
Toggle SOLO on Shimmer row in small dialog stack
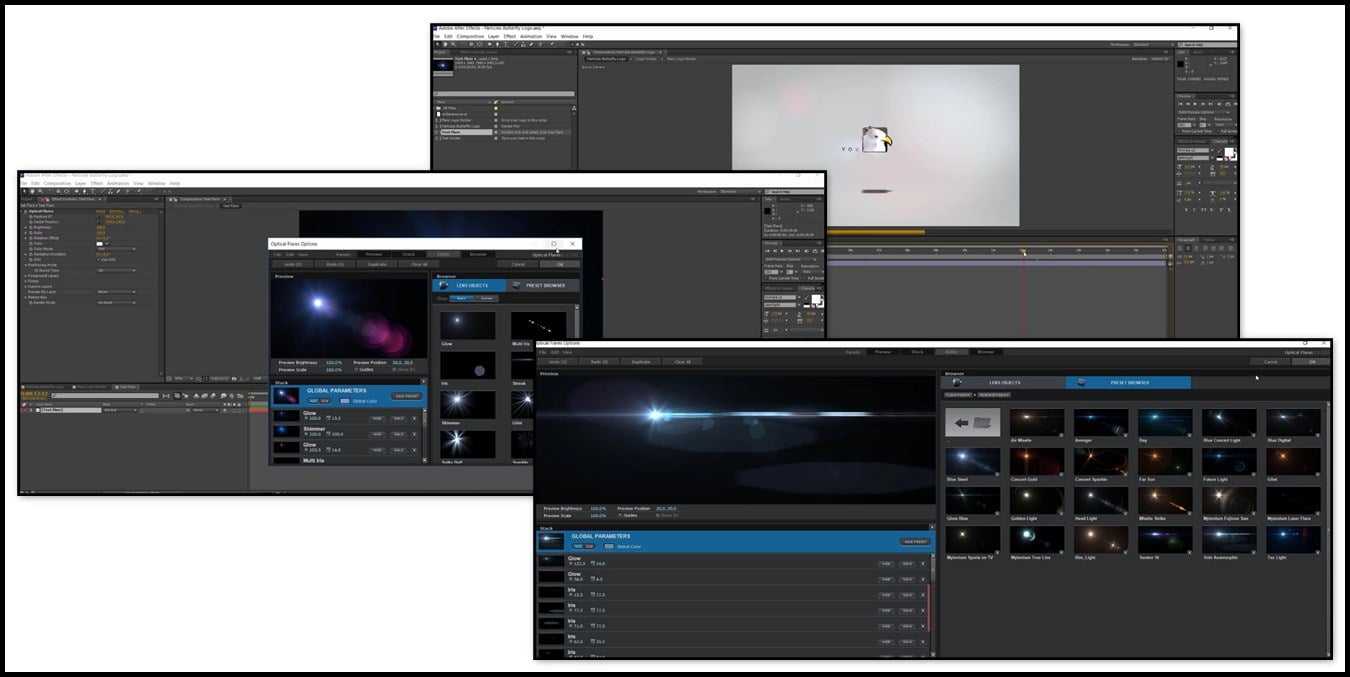pyautogui.click(x=399, y=434)
